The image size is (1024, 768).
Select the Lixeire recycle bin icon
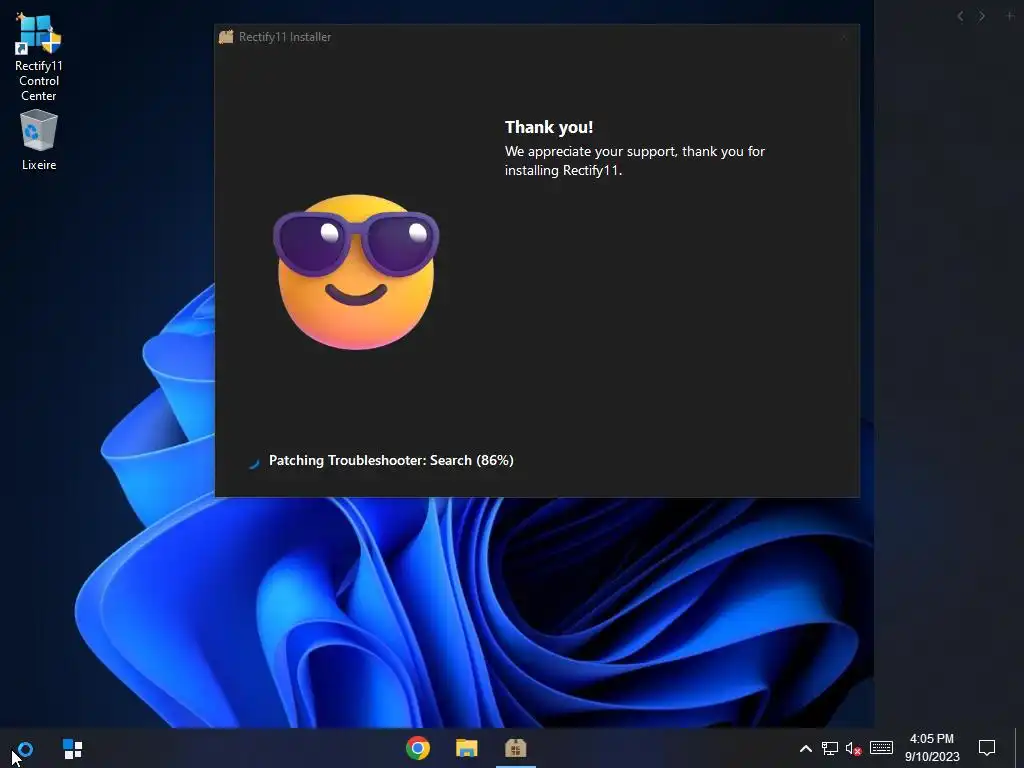pyautogui.click(x=39, y=140)
